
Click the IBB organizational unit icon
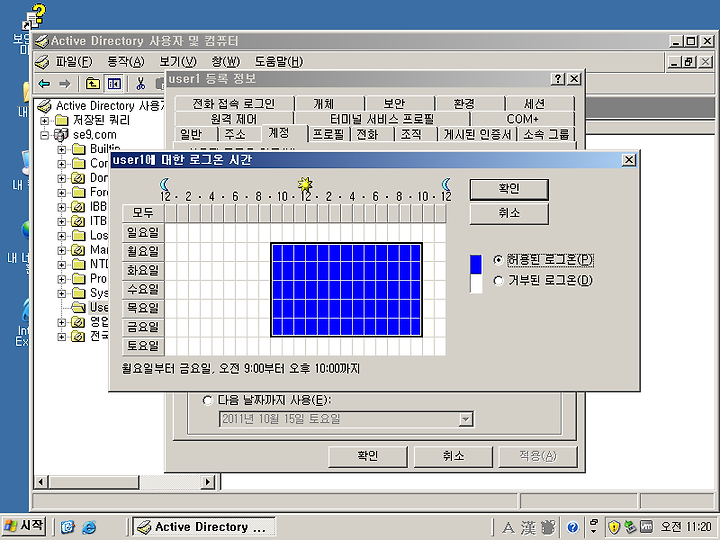point(79,207)
